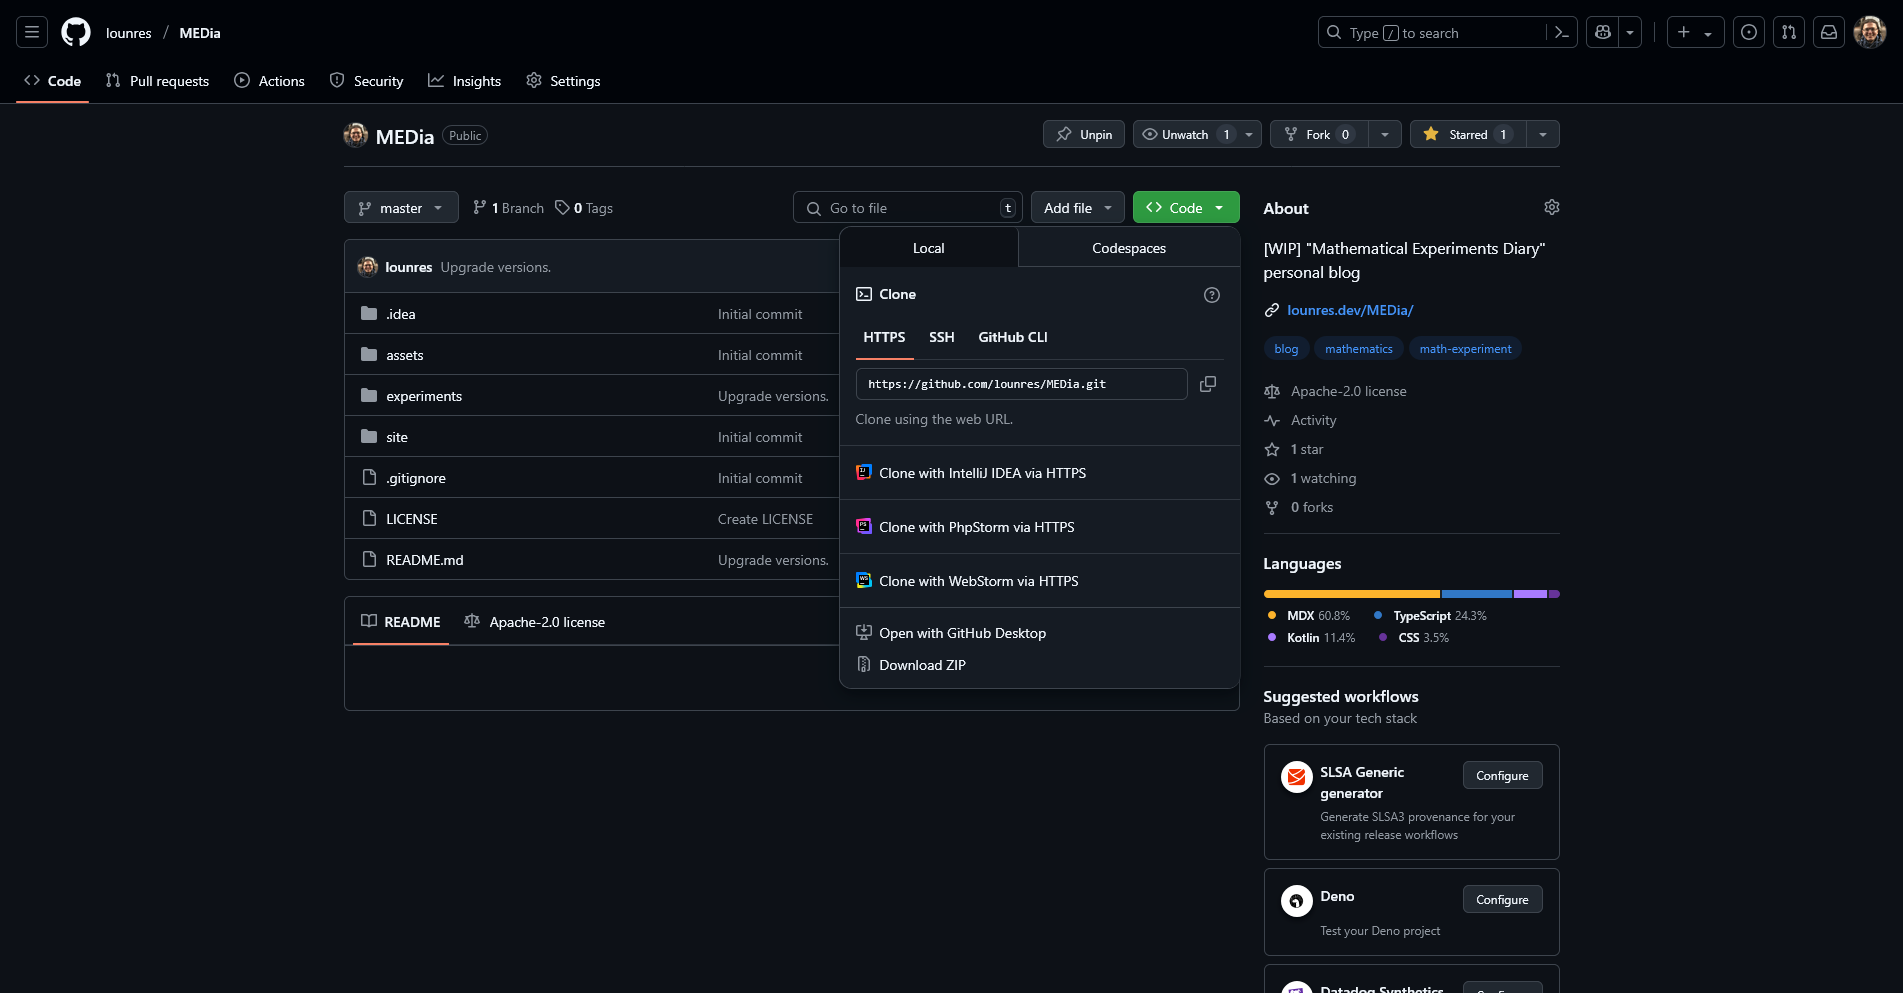Open the lounres.dev/MEDia/ website link
This screenshot has height=993, width=1903.
pyautogui.click(x=1349, y=310)
